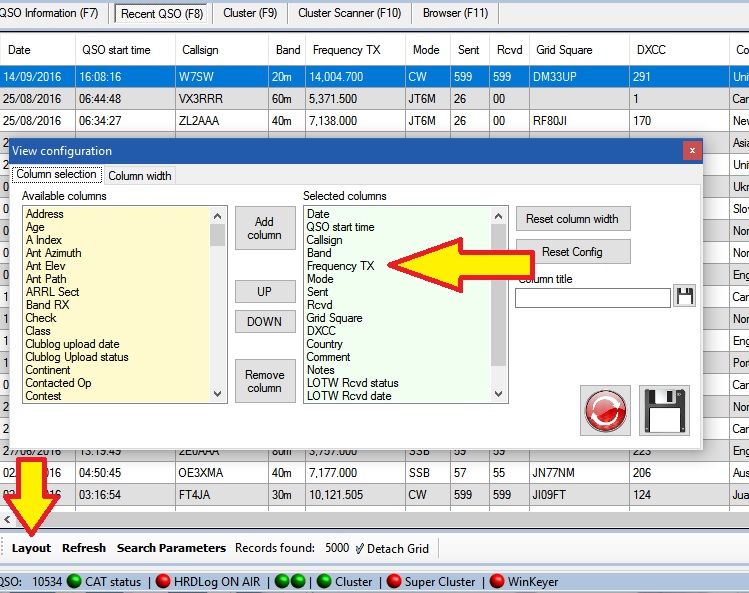Viewport: 749px width, 593px height.
Task: Open the Layout menu
Action: coord(32,548)
